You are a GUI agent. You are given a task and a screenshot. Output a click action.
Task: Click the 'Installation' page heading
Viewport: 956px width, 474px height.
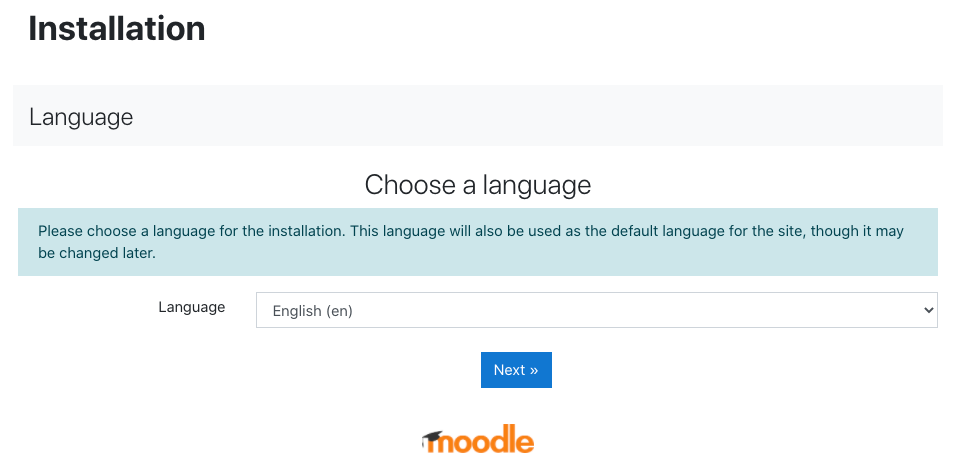pyautogui.click(x=117, y=28)
